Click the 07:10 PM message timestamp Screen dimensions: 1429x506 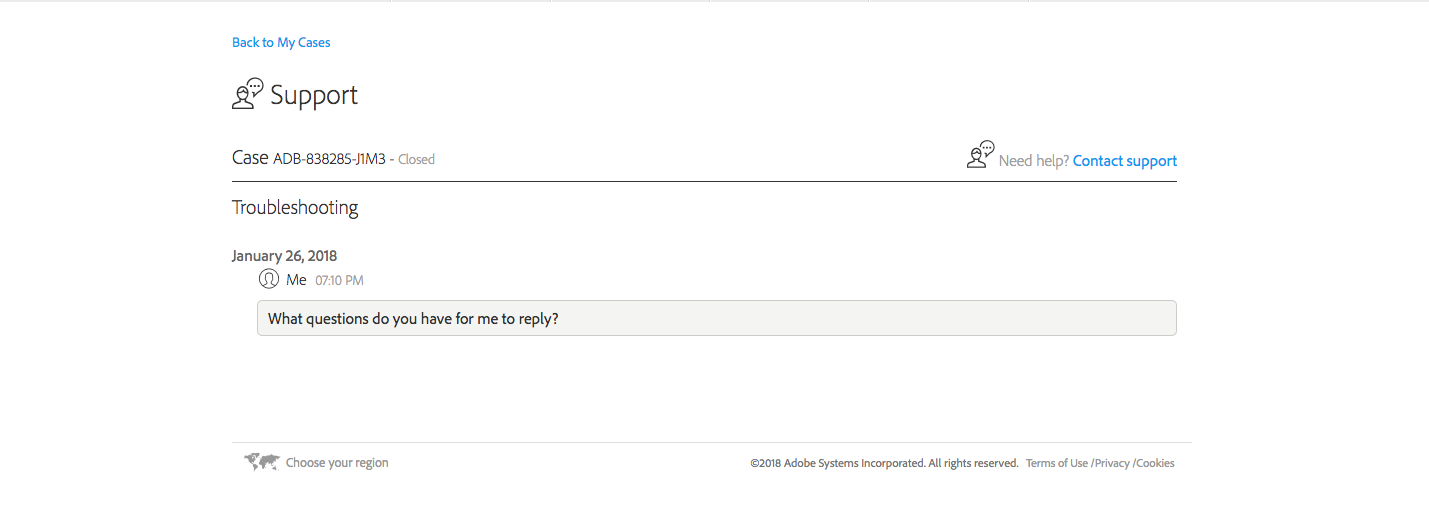pyautogui.click(x=339, y=281)
